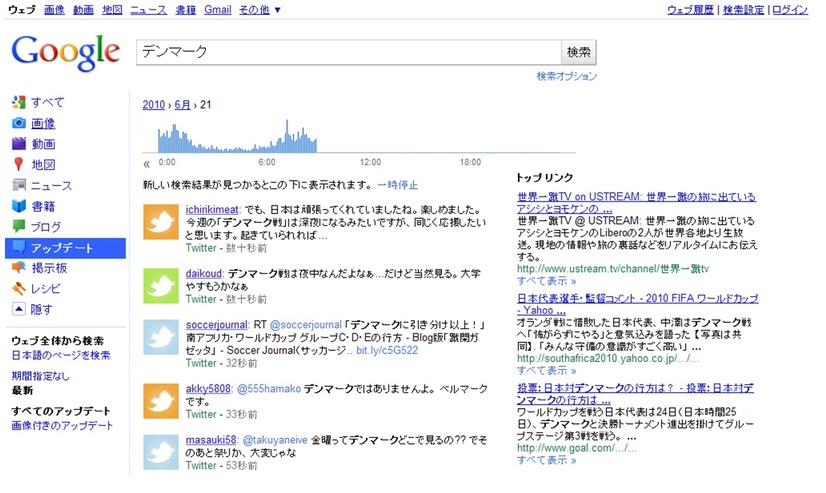
Task: Click masauki58's blue Twitter avatar
Action: pyautogui.click(x=161, y=452)
